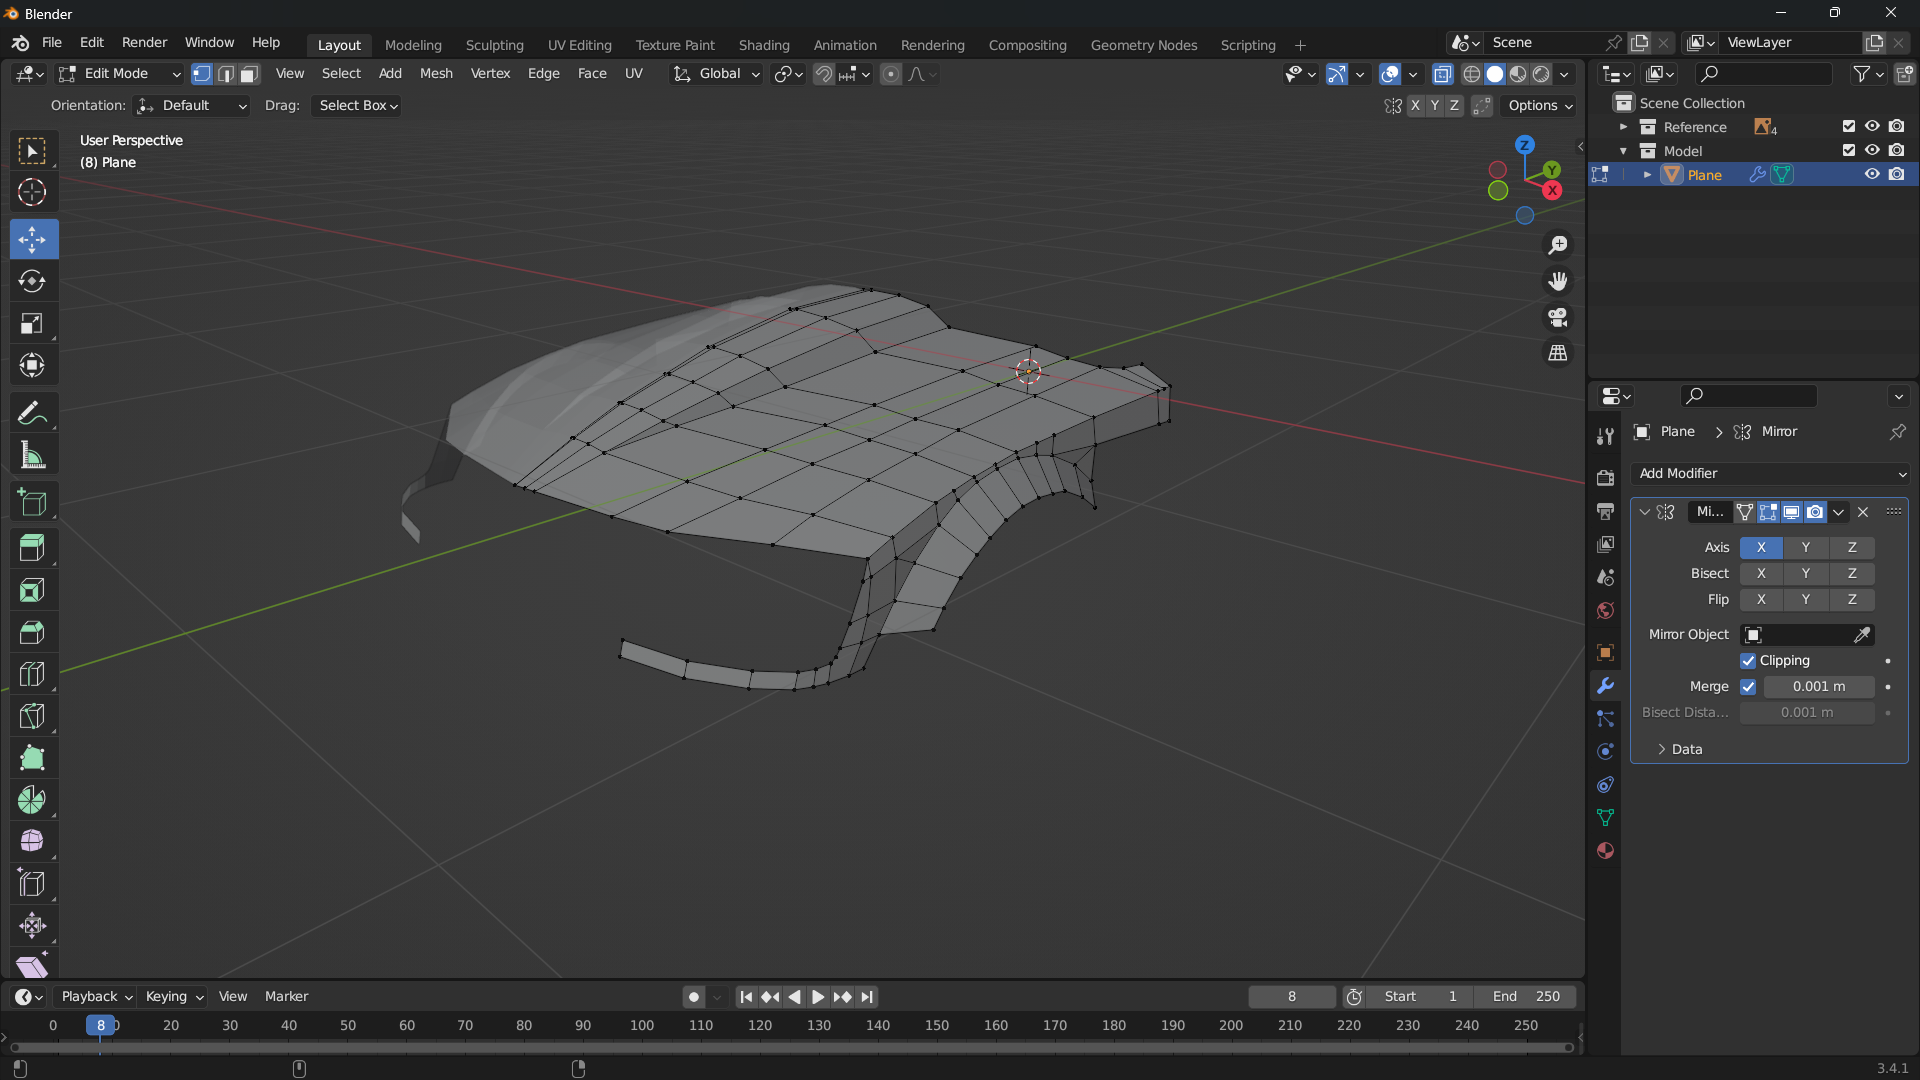Select the Annotate pencil tool

pyautogui.click(x=32, y=413)
